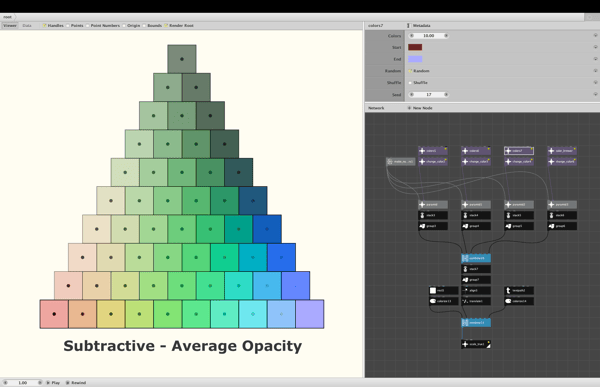Increase the Colors value with right arrow
Screen dimensions: 600x387
pyautogui.click(x=446, y=36)
